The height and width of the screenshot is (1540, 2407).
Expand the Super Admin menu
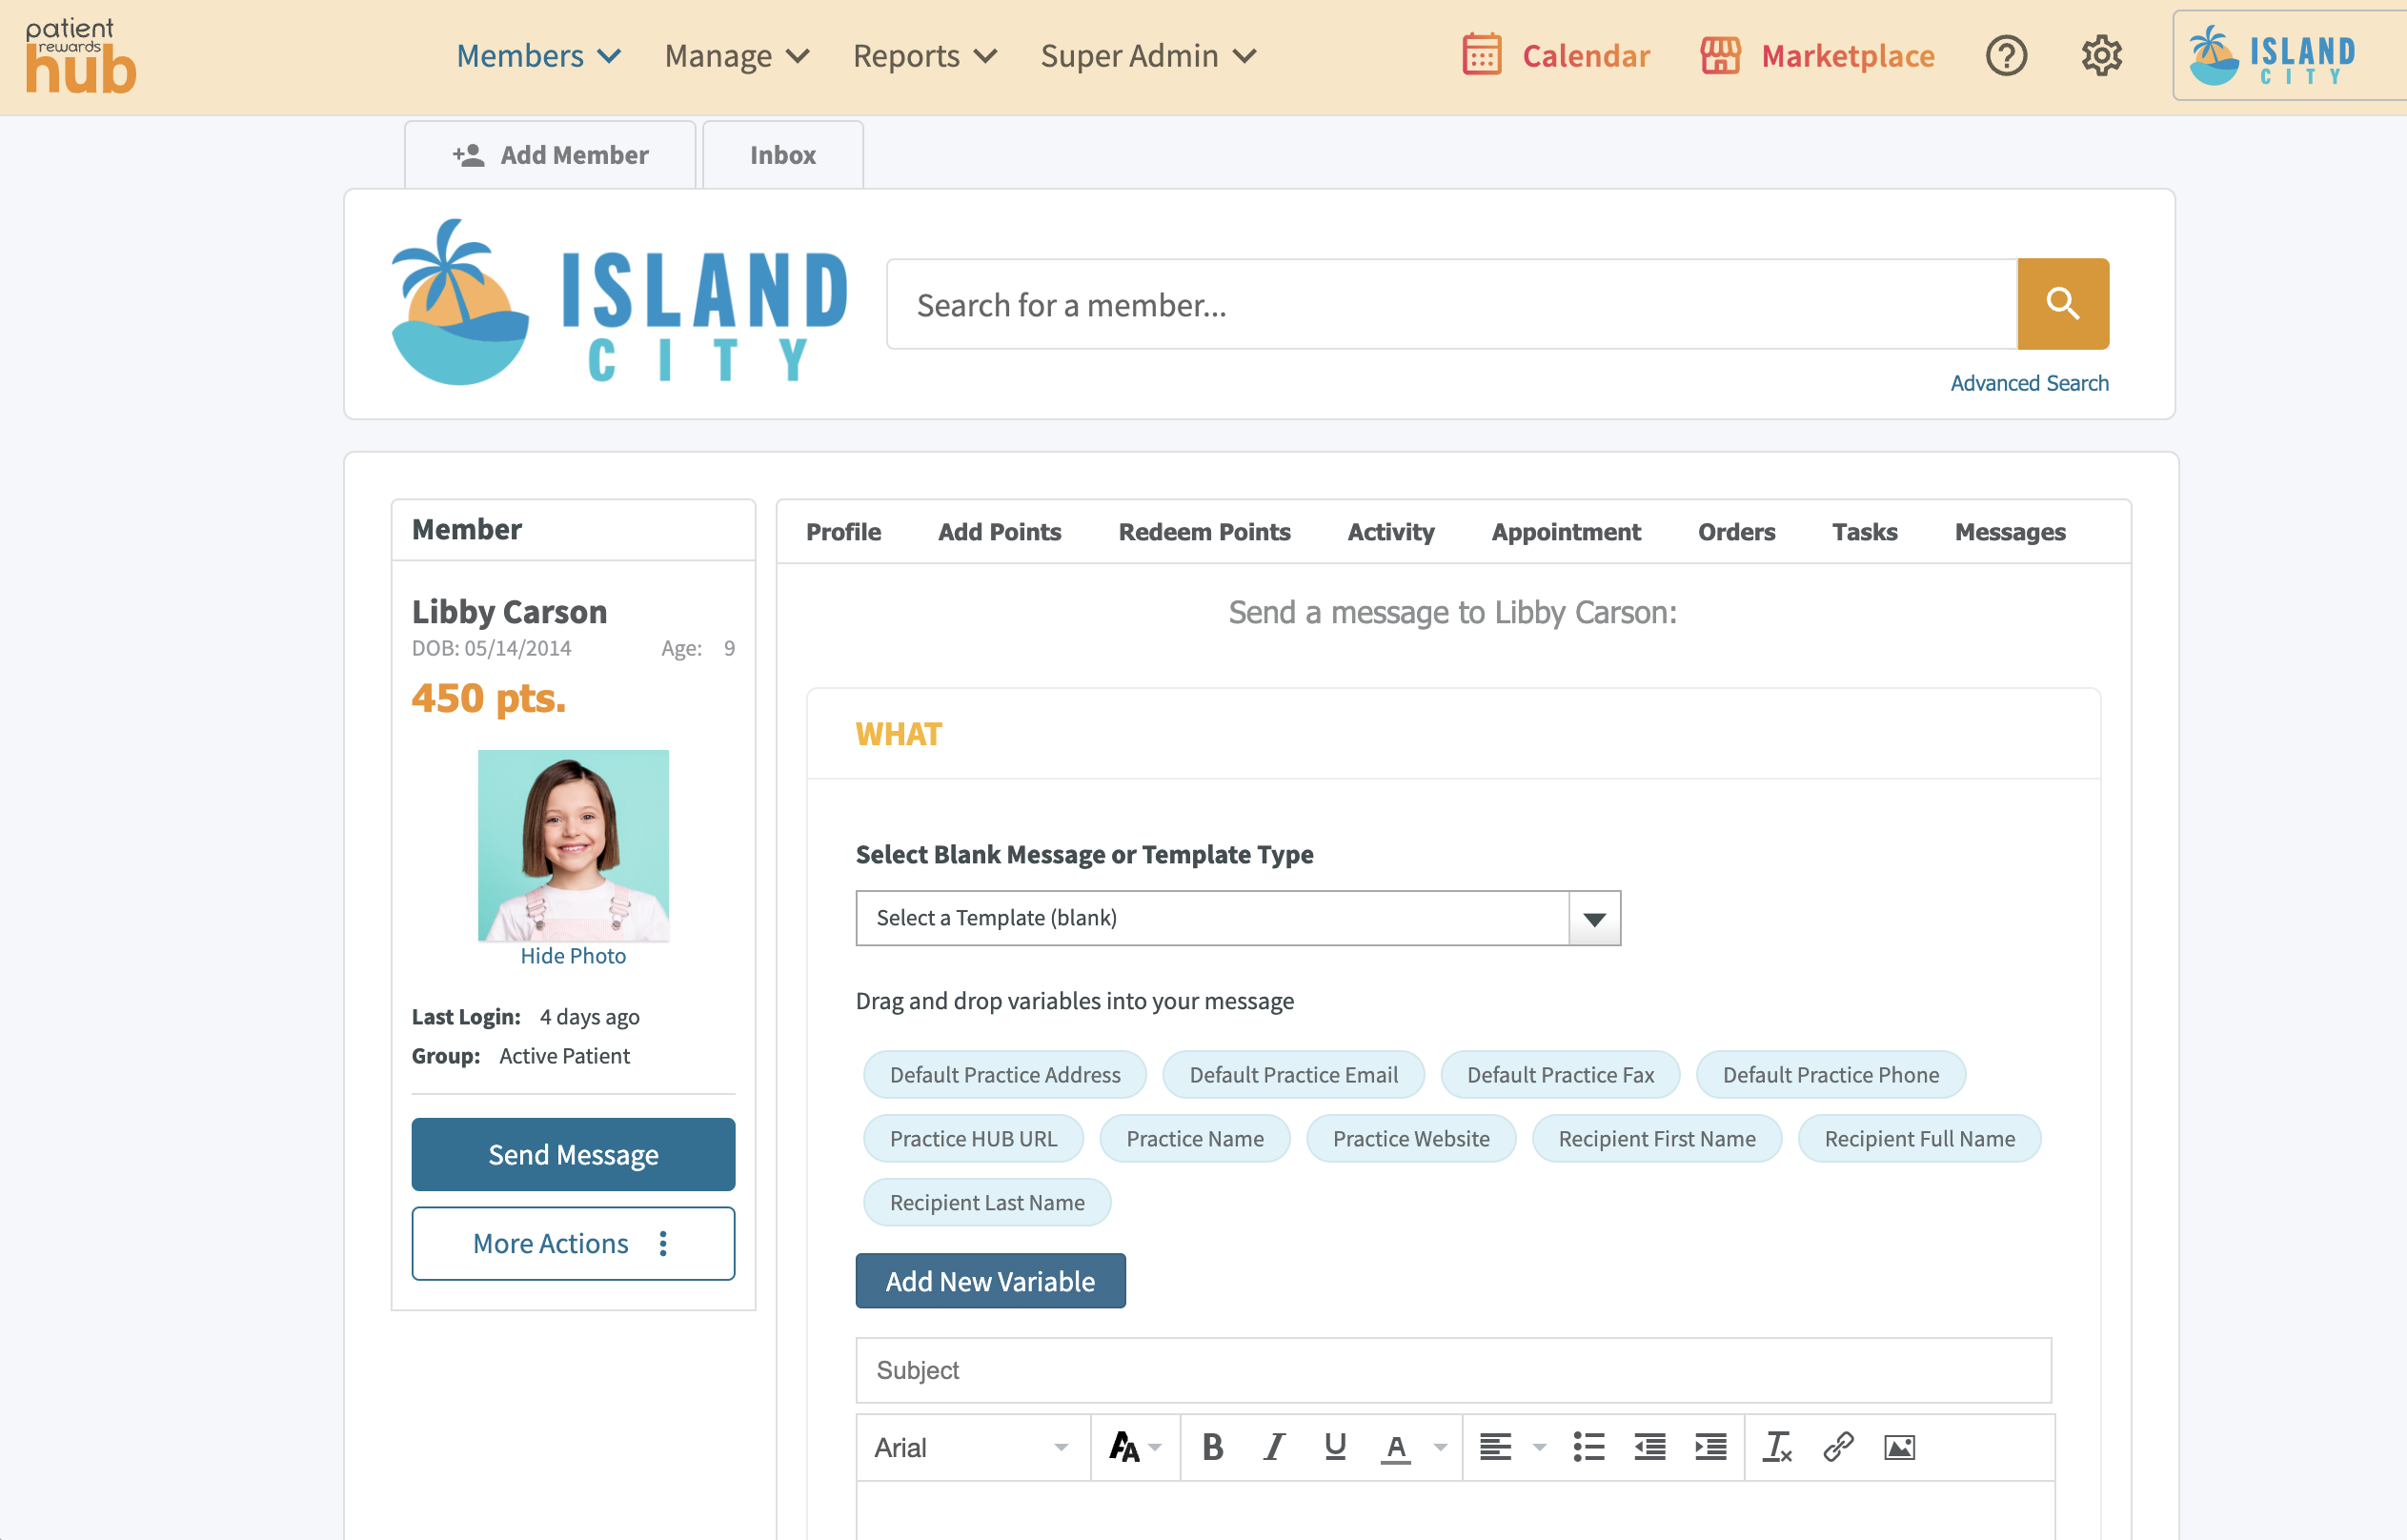(1148, 56)
